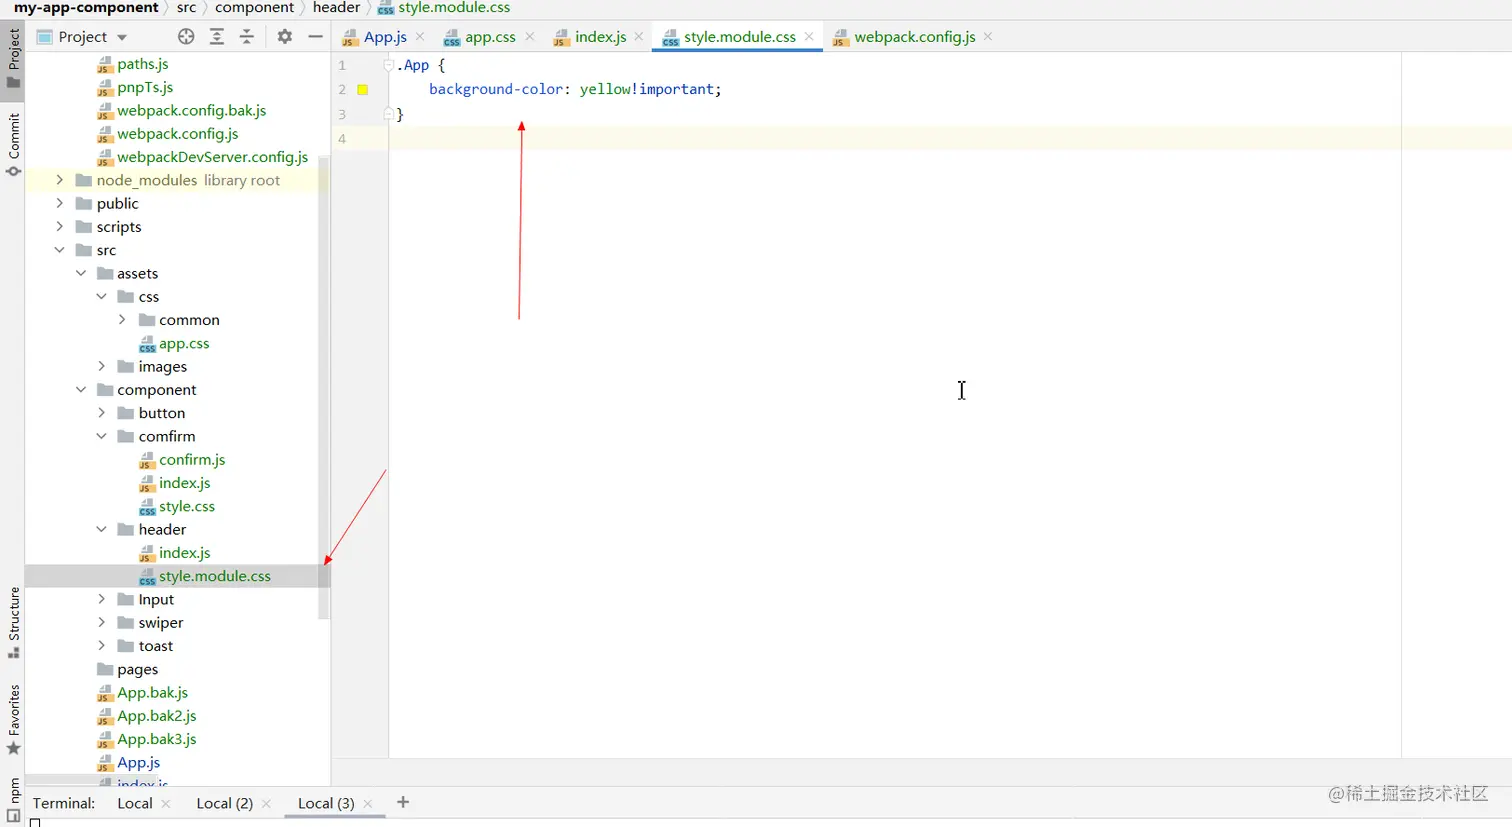
Task: Collapse the header folder
Action: point(102,529)
